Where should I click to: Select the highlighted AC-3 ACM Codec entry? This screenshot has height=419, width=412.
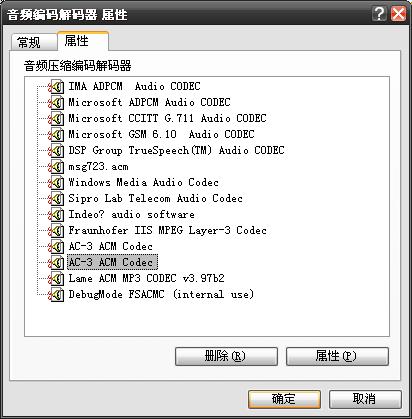coord(112,262)
